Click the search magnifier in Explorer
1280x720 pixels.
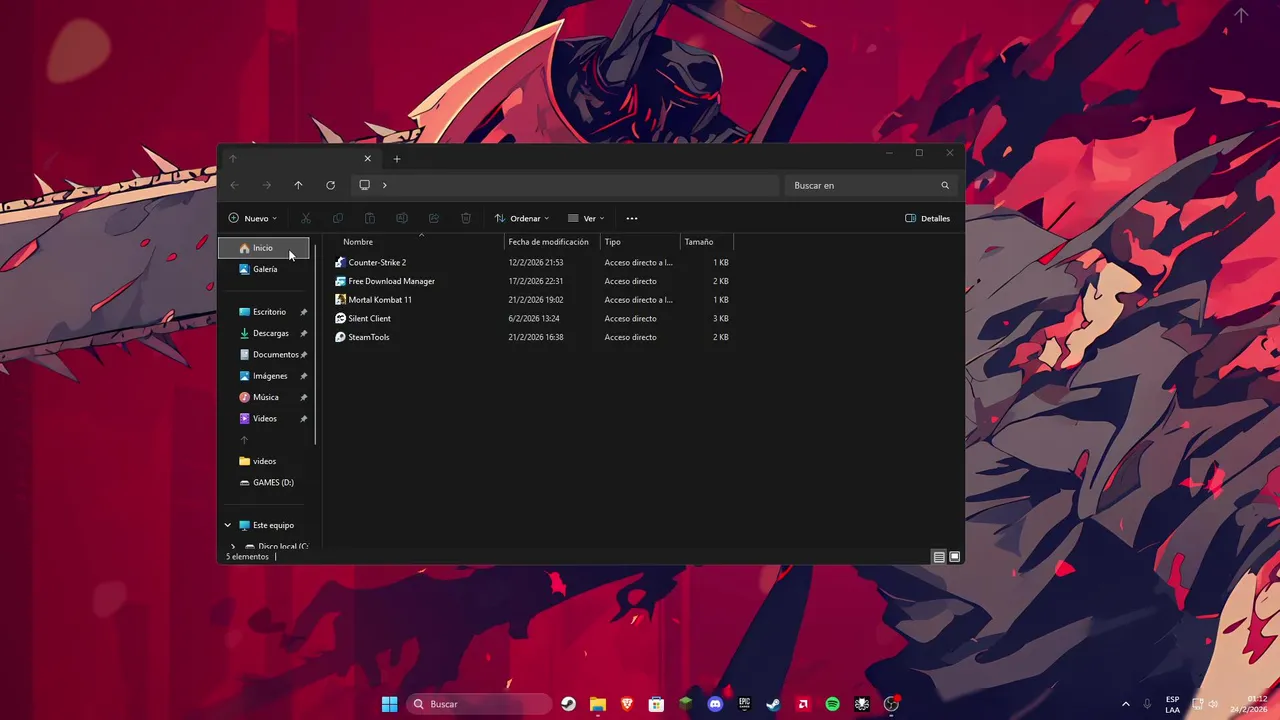click(945, 185)
